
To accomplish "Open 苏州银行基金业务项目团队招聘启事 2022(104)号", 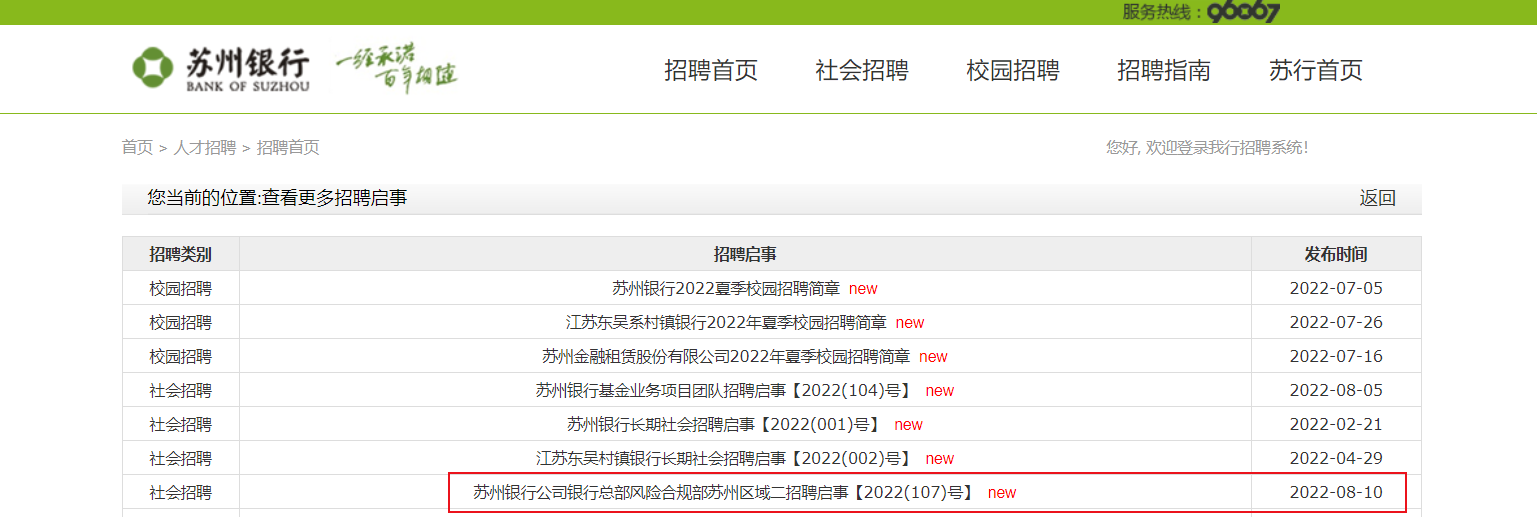I will pos(726,390).
